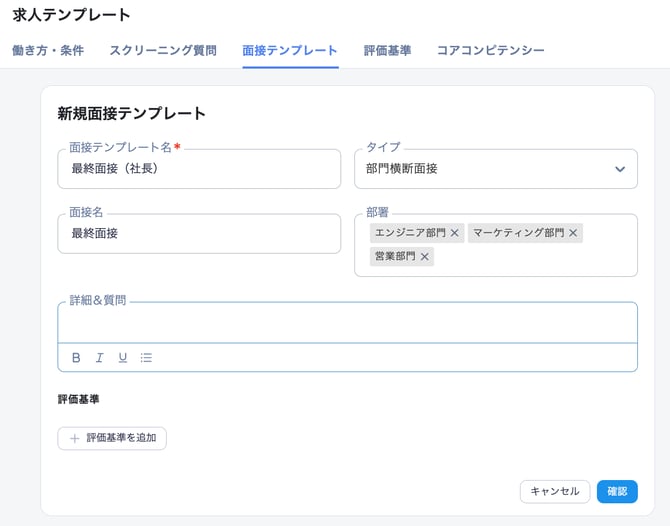Remove the エンジニア部門 tag
This screenshot has width=670, height=526.
455,233
